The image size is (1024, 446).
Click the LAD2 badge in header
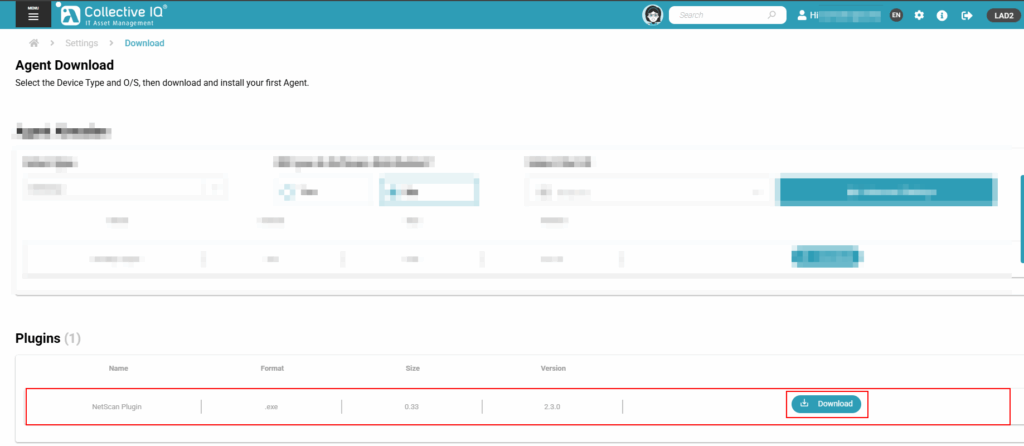pyautogui.click(x=1001, y=16)
